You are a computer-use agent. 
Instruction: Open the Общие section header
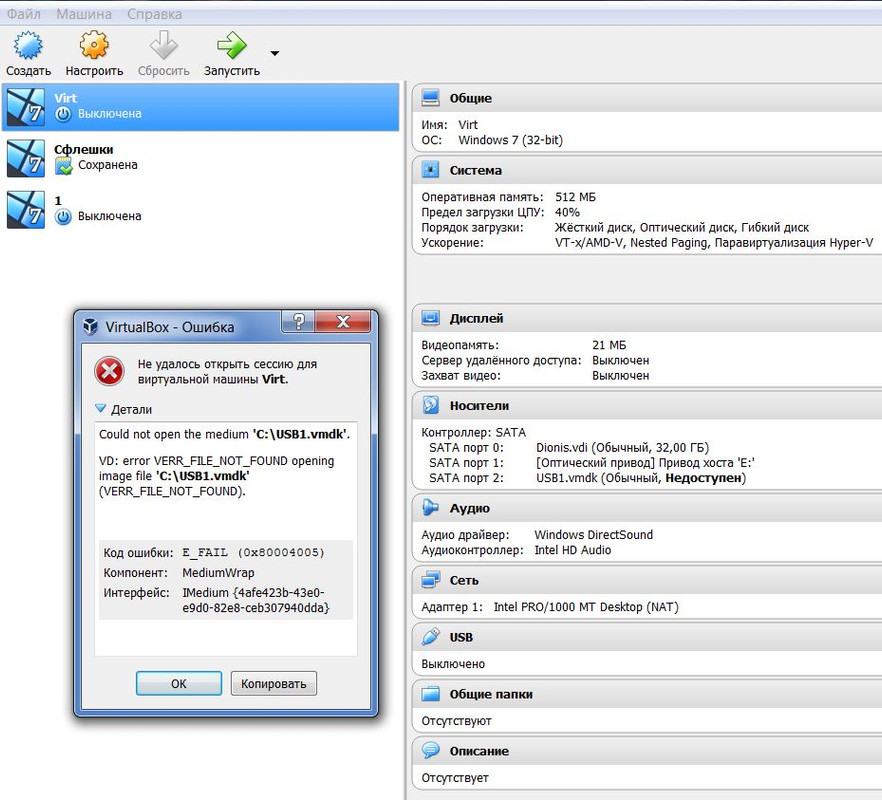click(648, 98)
